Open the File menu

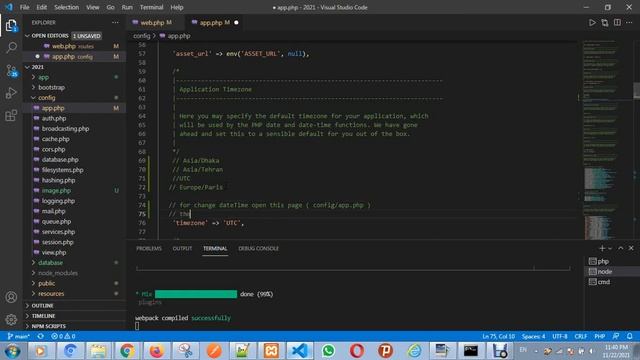24,7
